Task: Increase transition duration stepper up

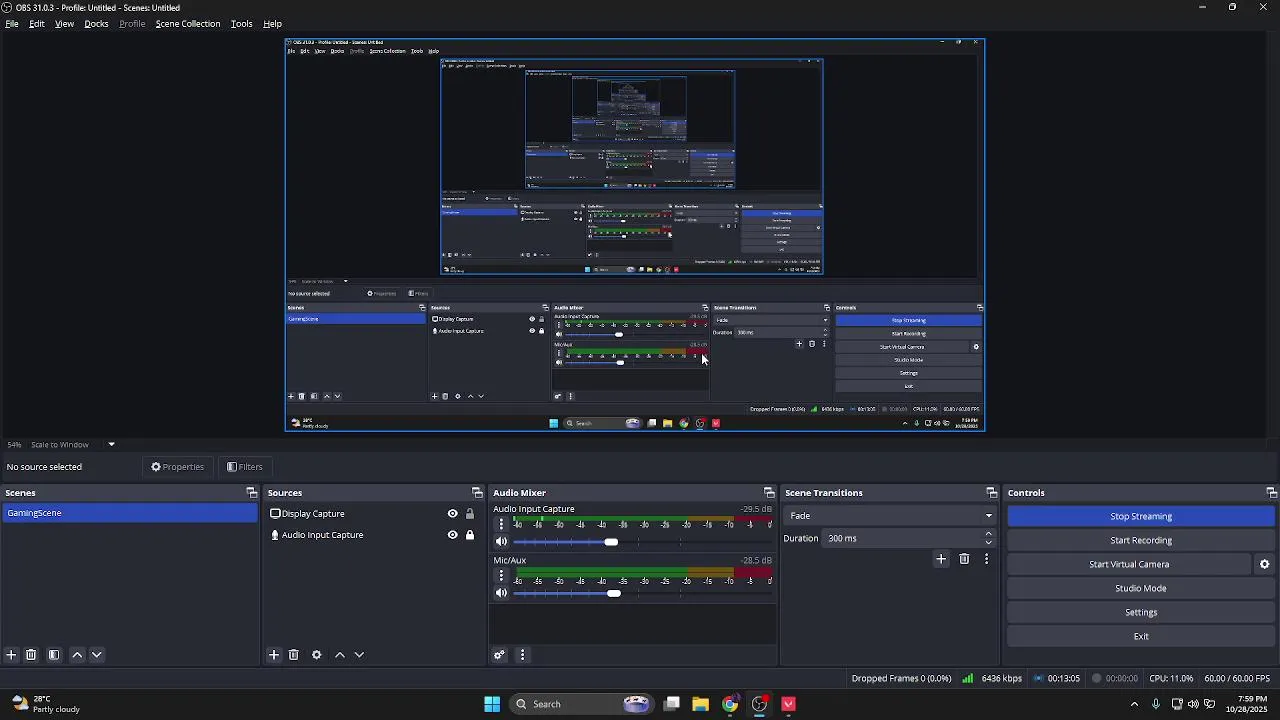Action: [989, 533]
